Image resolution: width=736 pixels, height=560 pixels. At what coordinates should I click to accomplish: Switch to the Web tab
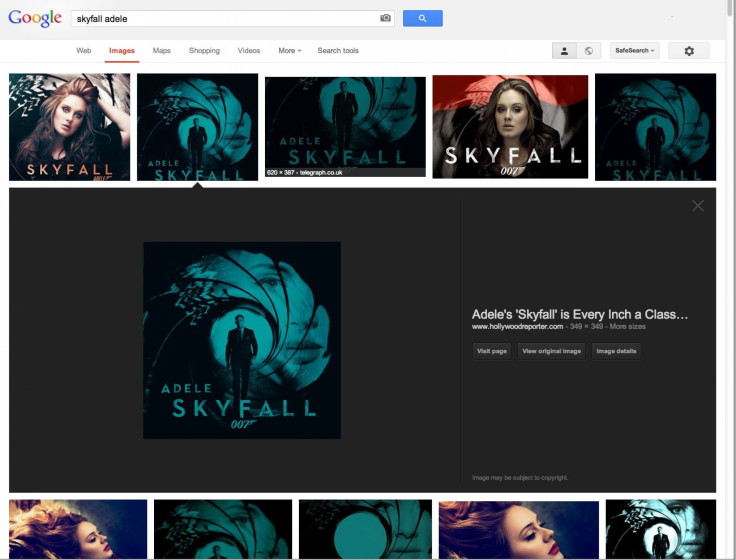pyautogui.click(x=84, y=51)
